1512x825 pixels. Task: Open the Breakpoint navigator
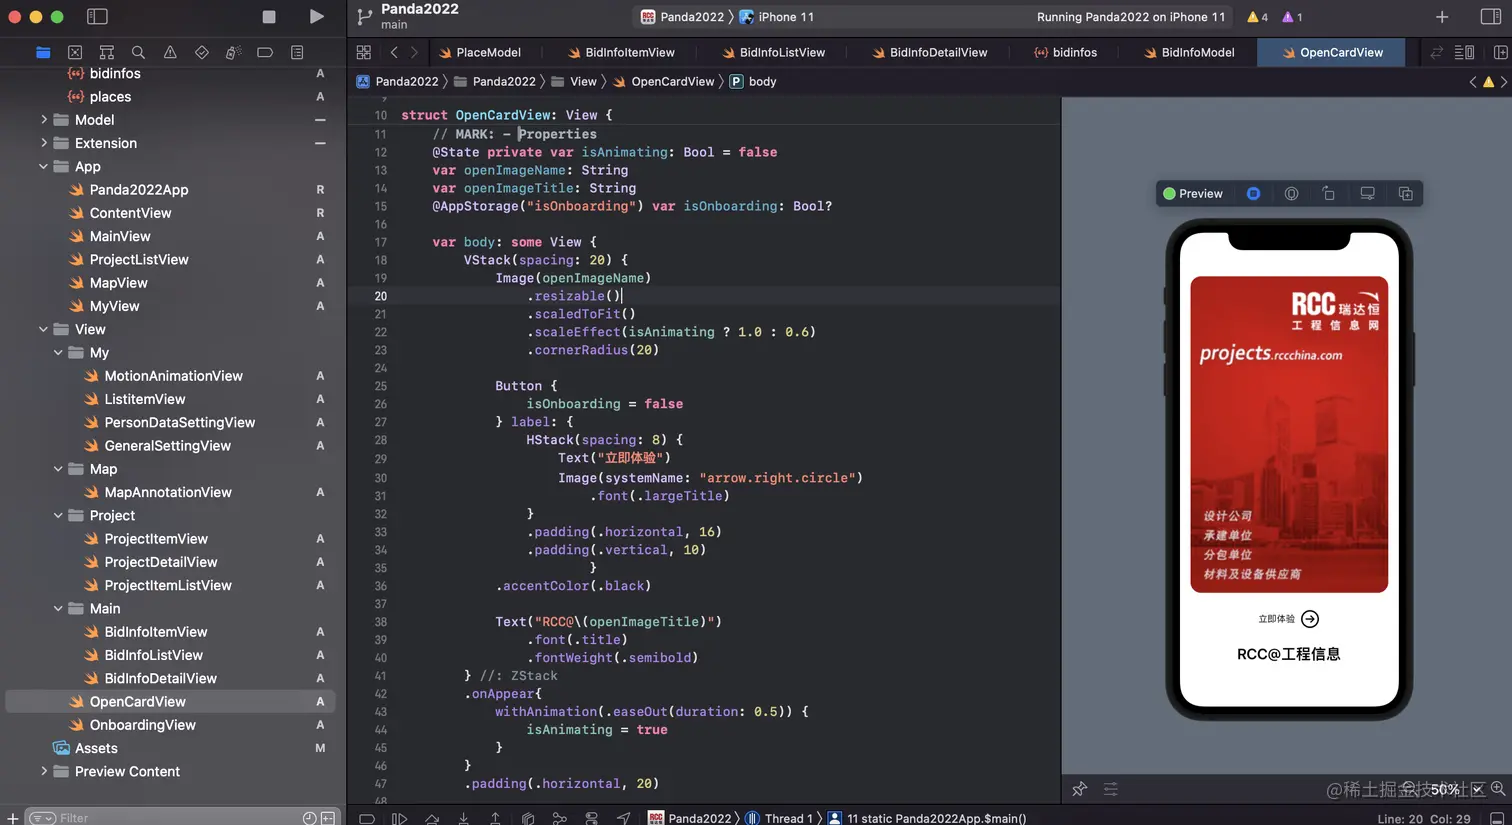[x=265, y=52]
